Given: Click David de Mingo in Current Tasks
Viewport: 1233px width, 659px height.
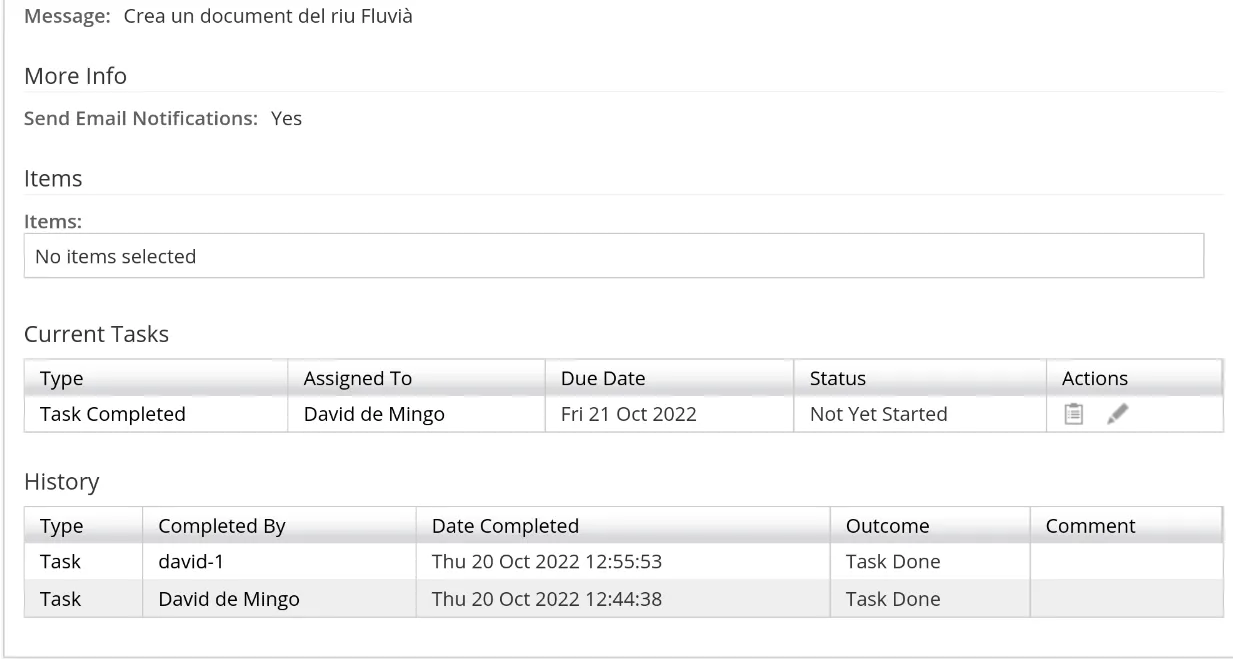Looking at the screenshot, I should point(374,414).
